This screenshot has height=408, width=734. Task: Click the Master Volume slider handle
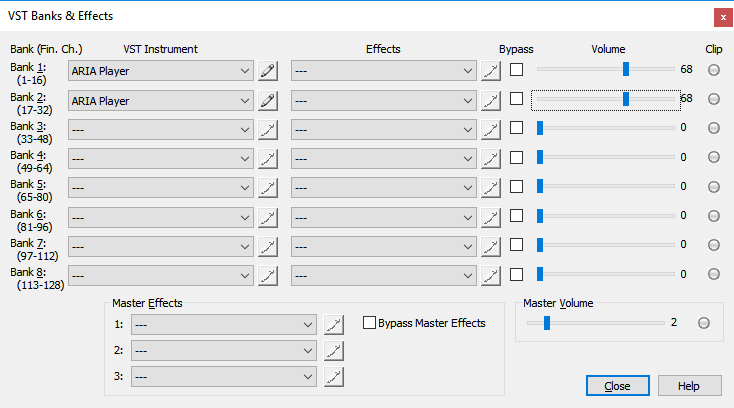(546, 323)
